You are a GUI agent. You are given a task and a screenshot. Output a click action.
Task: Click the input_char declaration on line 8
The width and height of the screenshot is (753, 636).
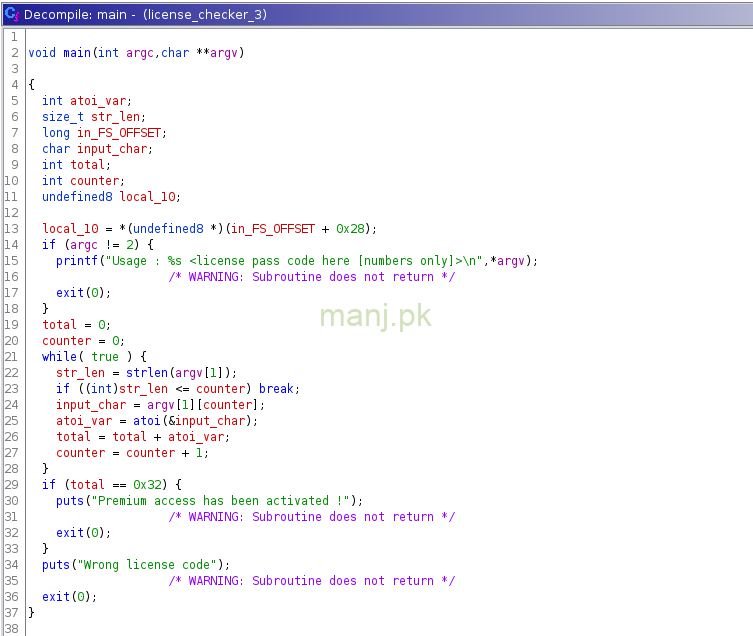pyautogui.click(x=114, y=149)
